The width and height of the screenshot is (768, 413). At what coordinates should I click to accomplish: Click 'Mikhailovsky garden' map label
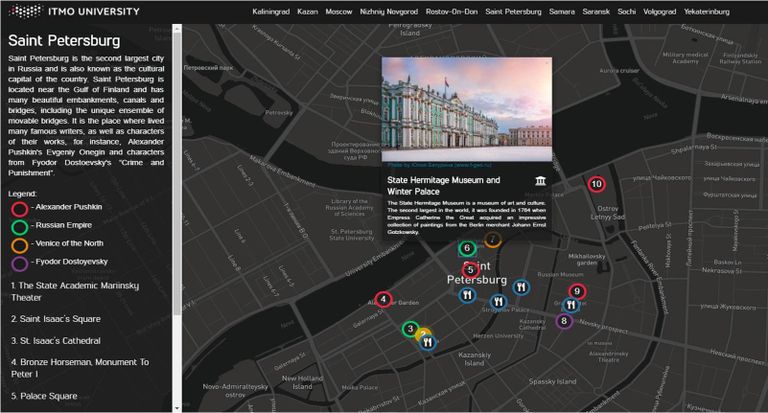click(587, 259)
